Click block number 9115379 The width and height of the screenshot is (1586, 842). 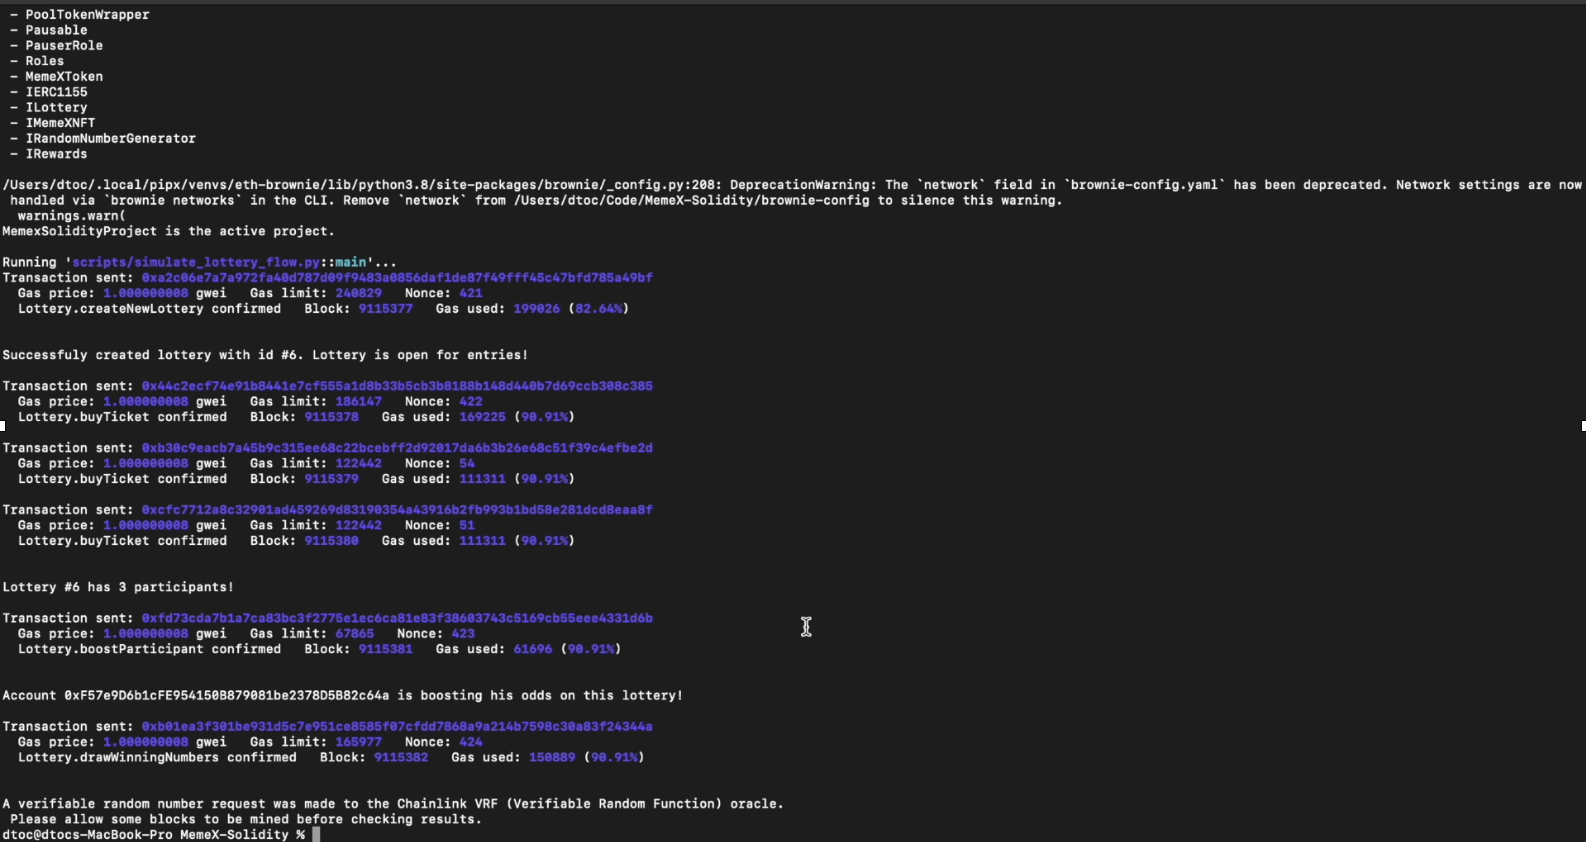click(331, 479)
